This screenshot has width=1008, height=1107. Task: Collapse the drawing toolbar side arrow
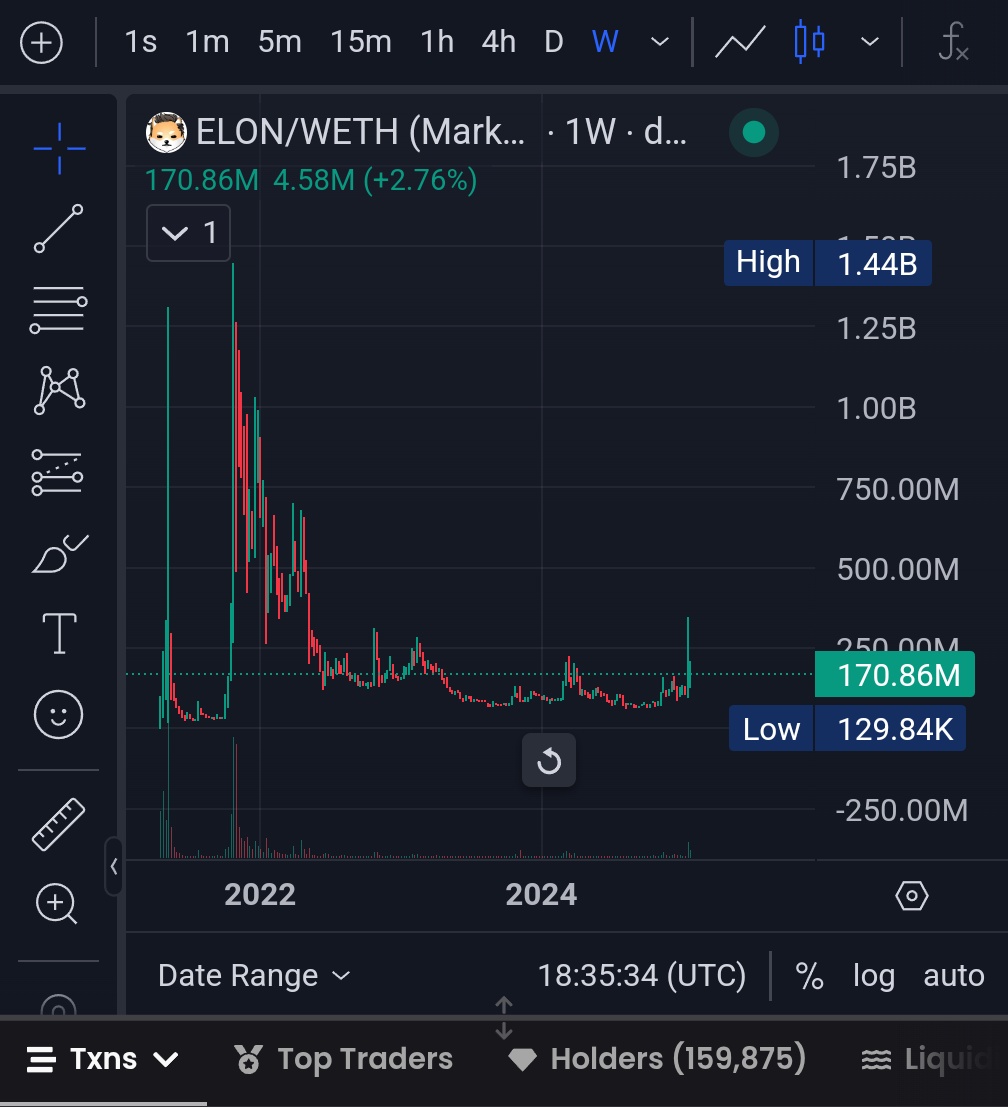point(114,866)
